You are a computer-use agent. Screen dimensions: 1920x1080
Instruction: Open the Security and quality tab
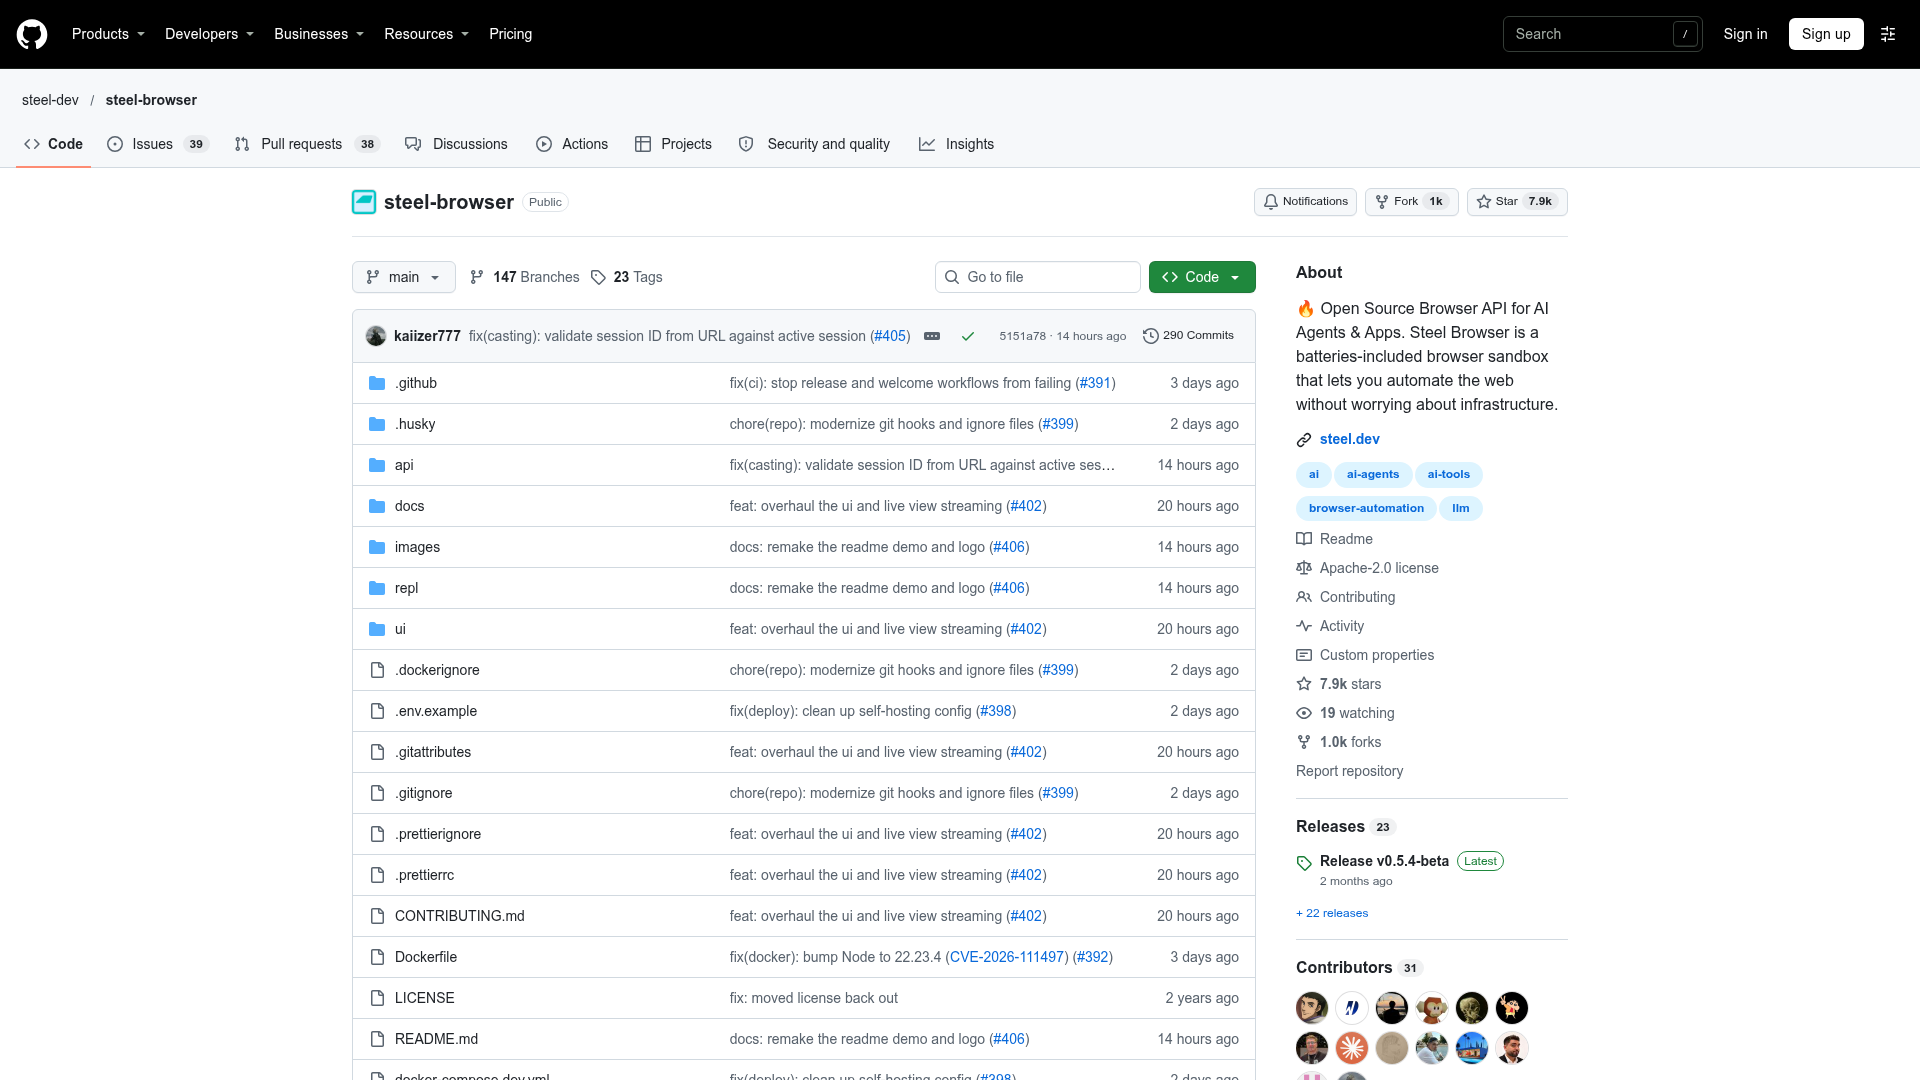tap(814, 144)
